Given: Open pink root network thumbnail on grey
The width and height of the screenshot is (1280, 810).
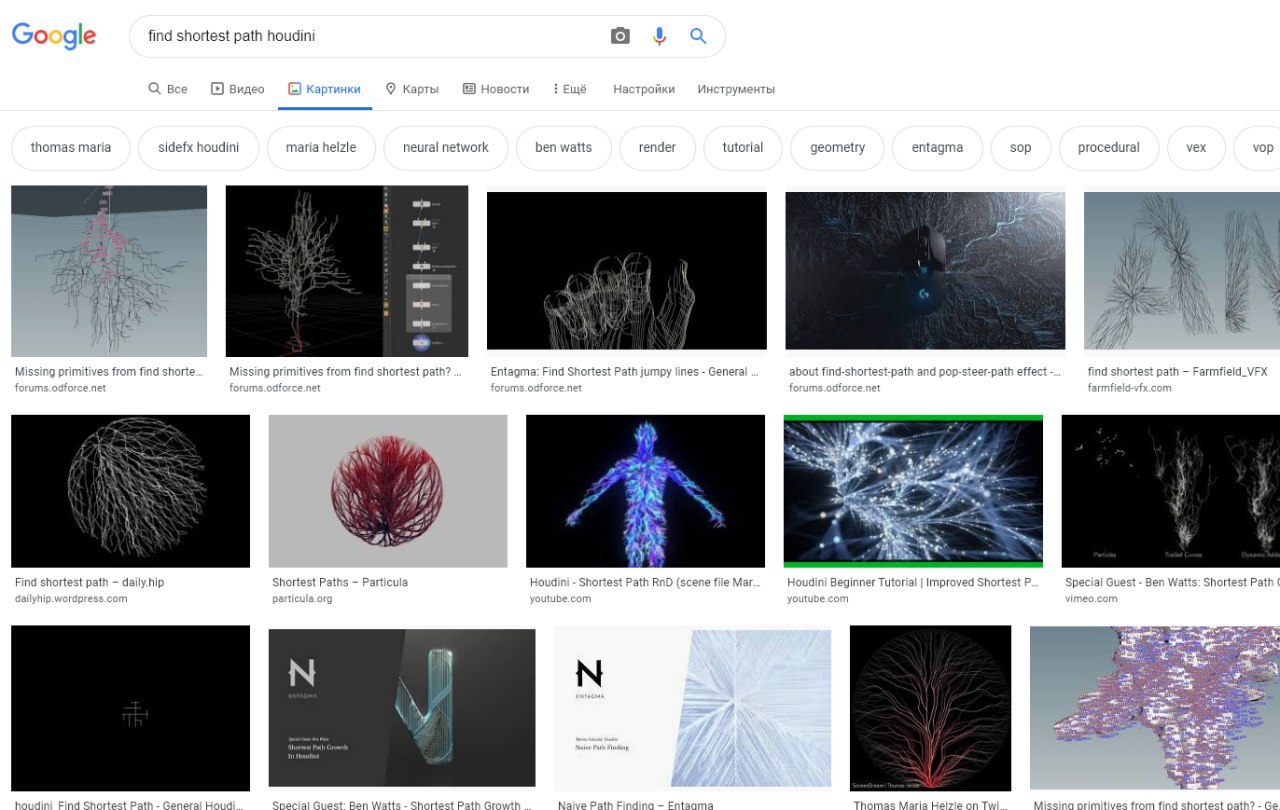Looking at the screenshot, I should click(109, 271).
